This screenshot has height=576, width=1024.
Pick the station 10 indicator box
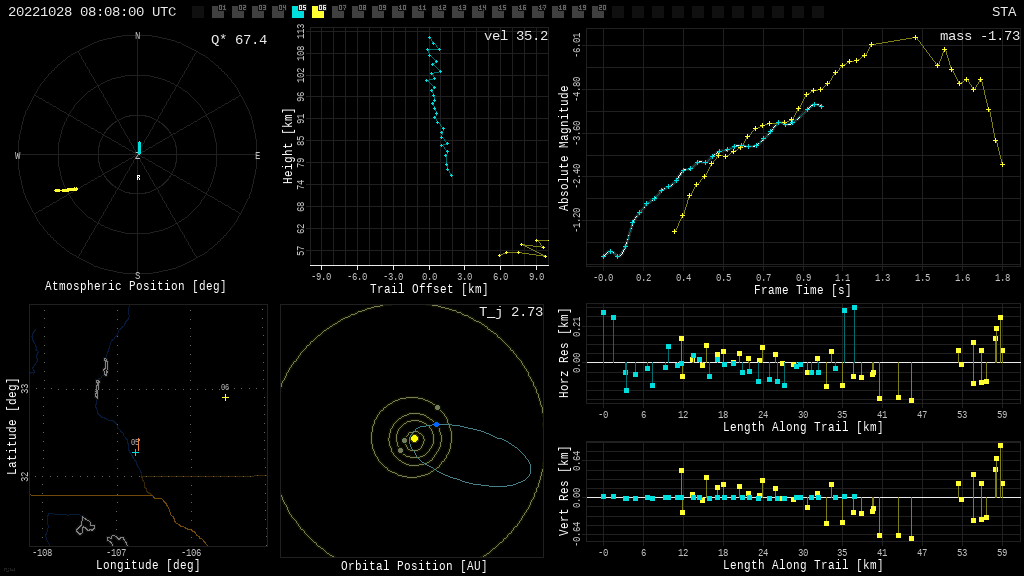click(x=398, y=12)
